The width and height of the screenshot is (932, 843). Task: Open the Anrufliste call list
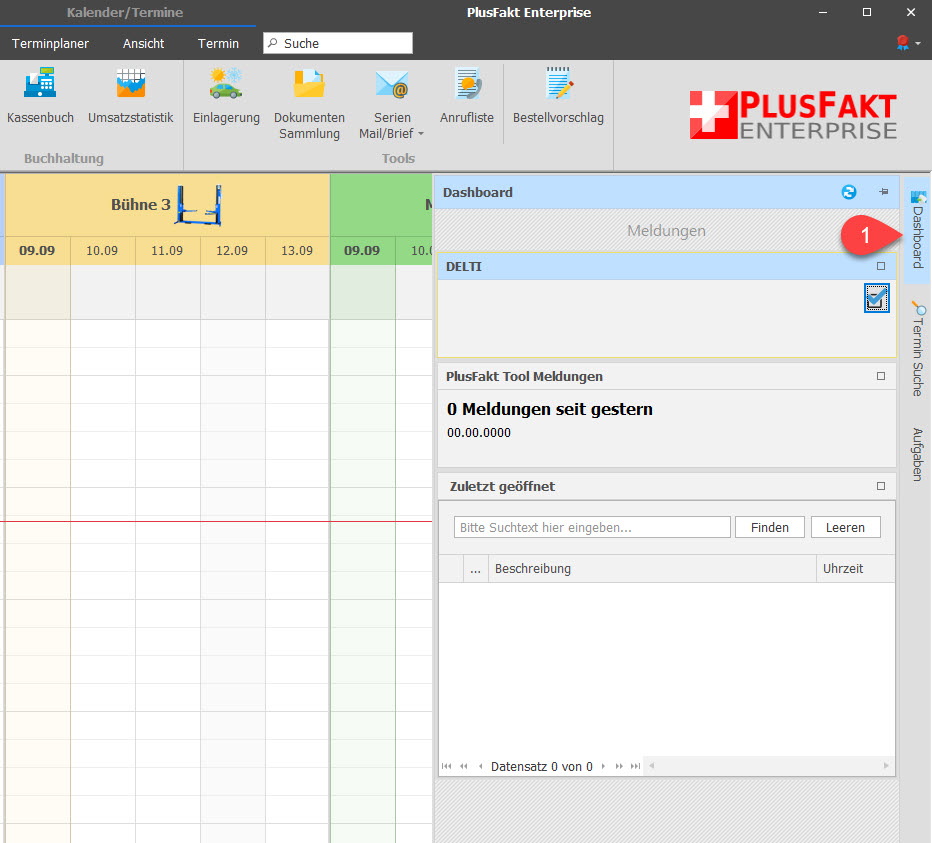click(x=467, y=95)
